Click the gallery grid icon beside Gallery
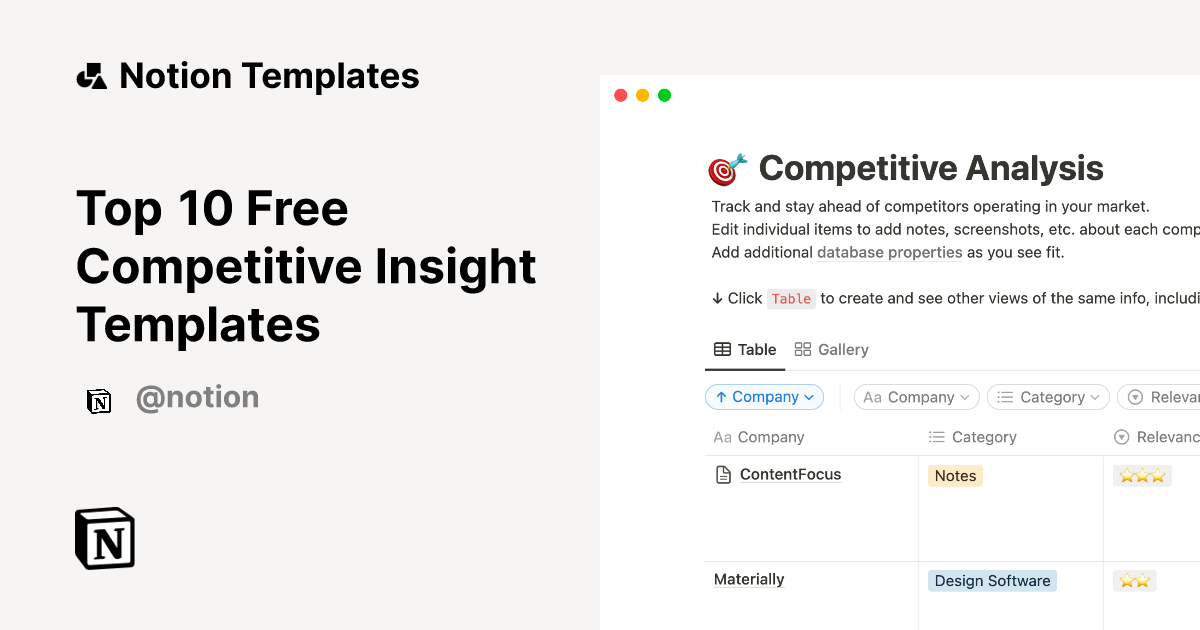The width and height of the screenshot is (1200, 630). [x=801, y=349]
